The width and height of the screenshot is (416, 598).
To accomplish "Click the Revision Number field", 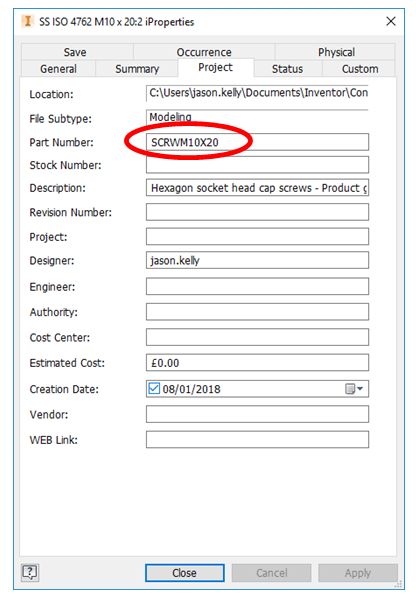I will pos(257,212).
